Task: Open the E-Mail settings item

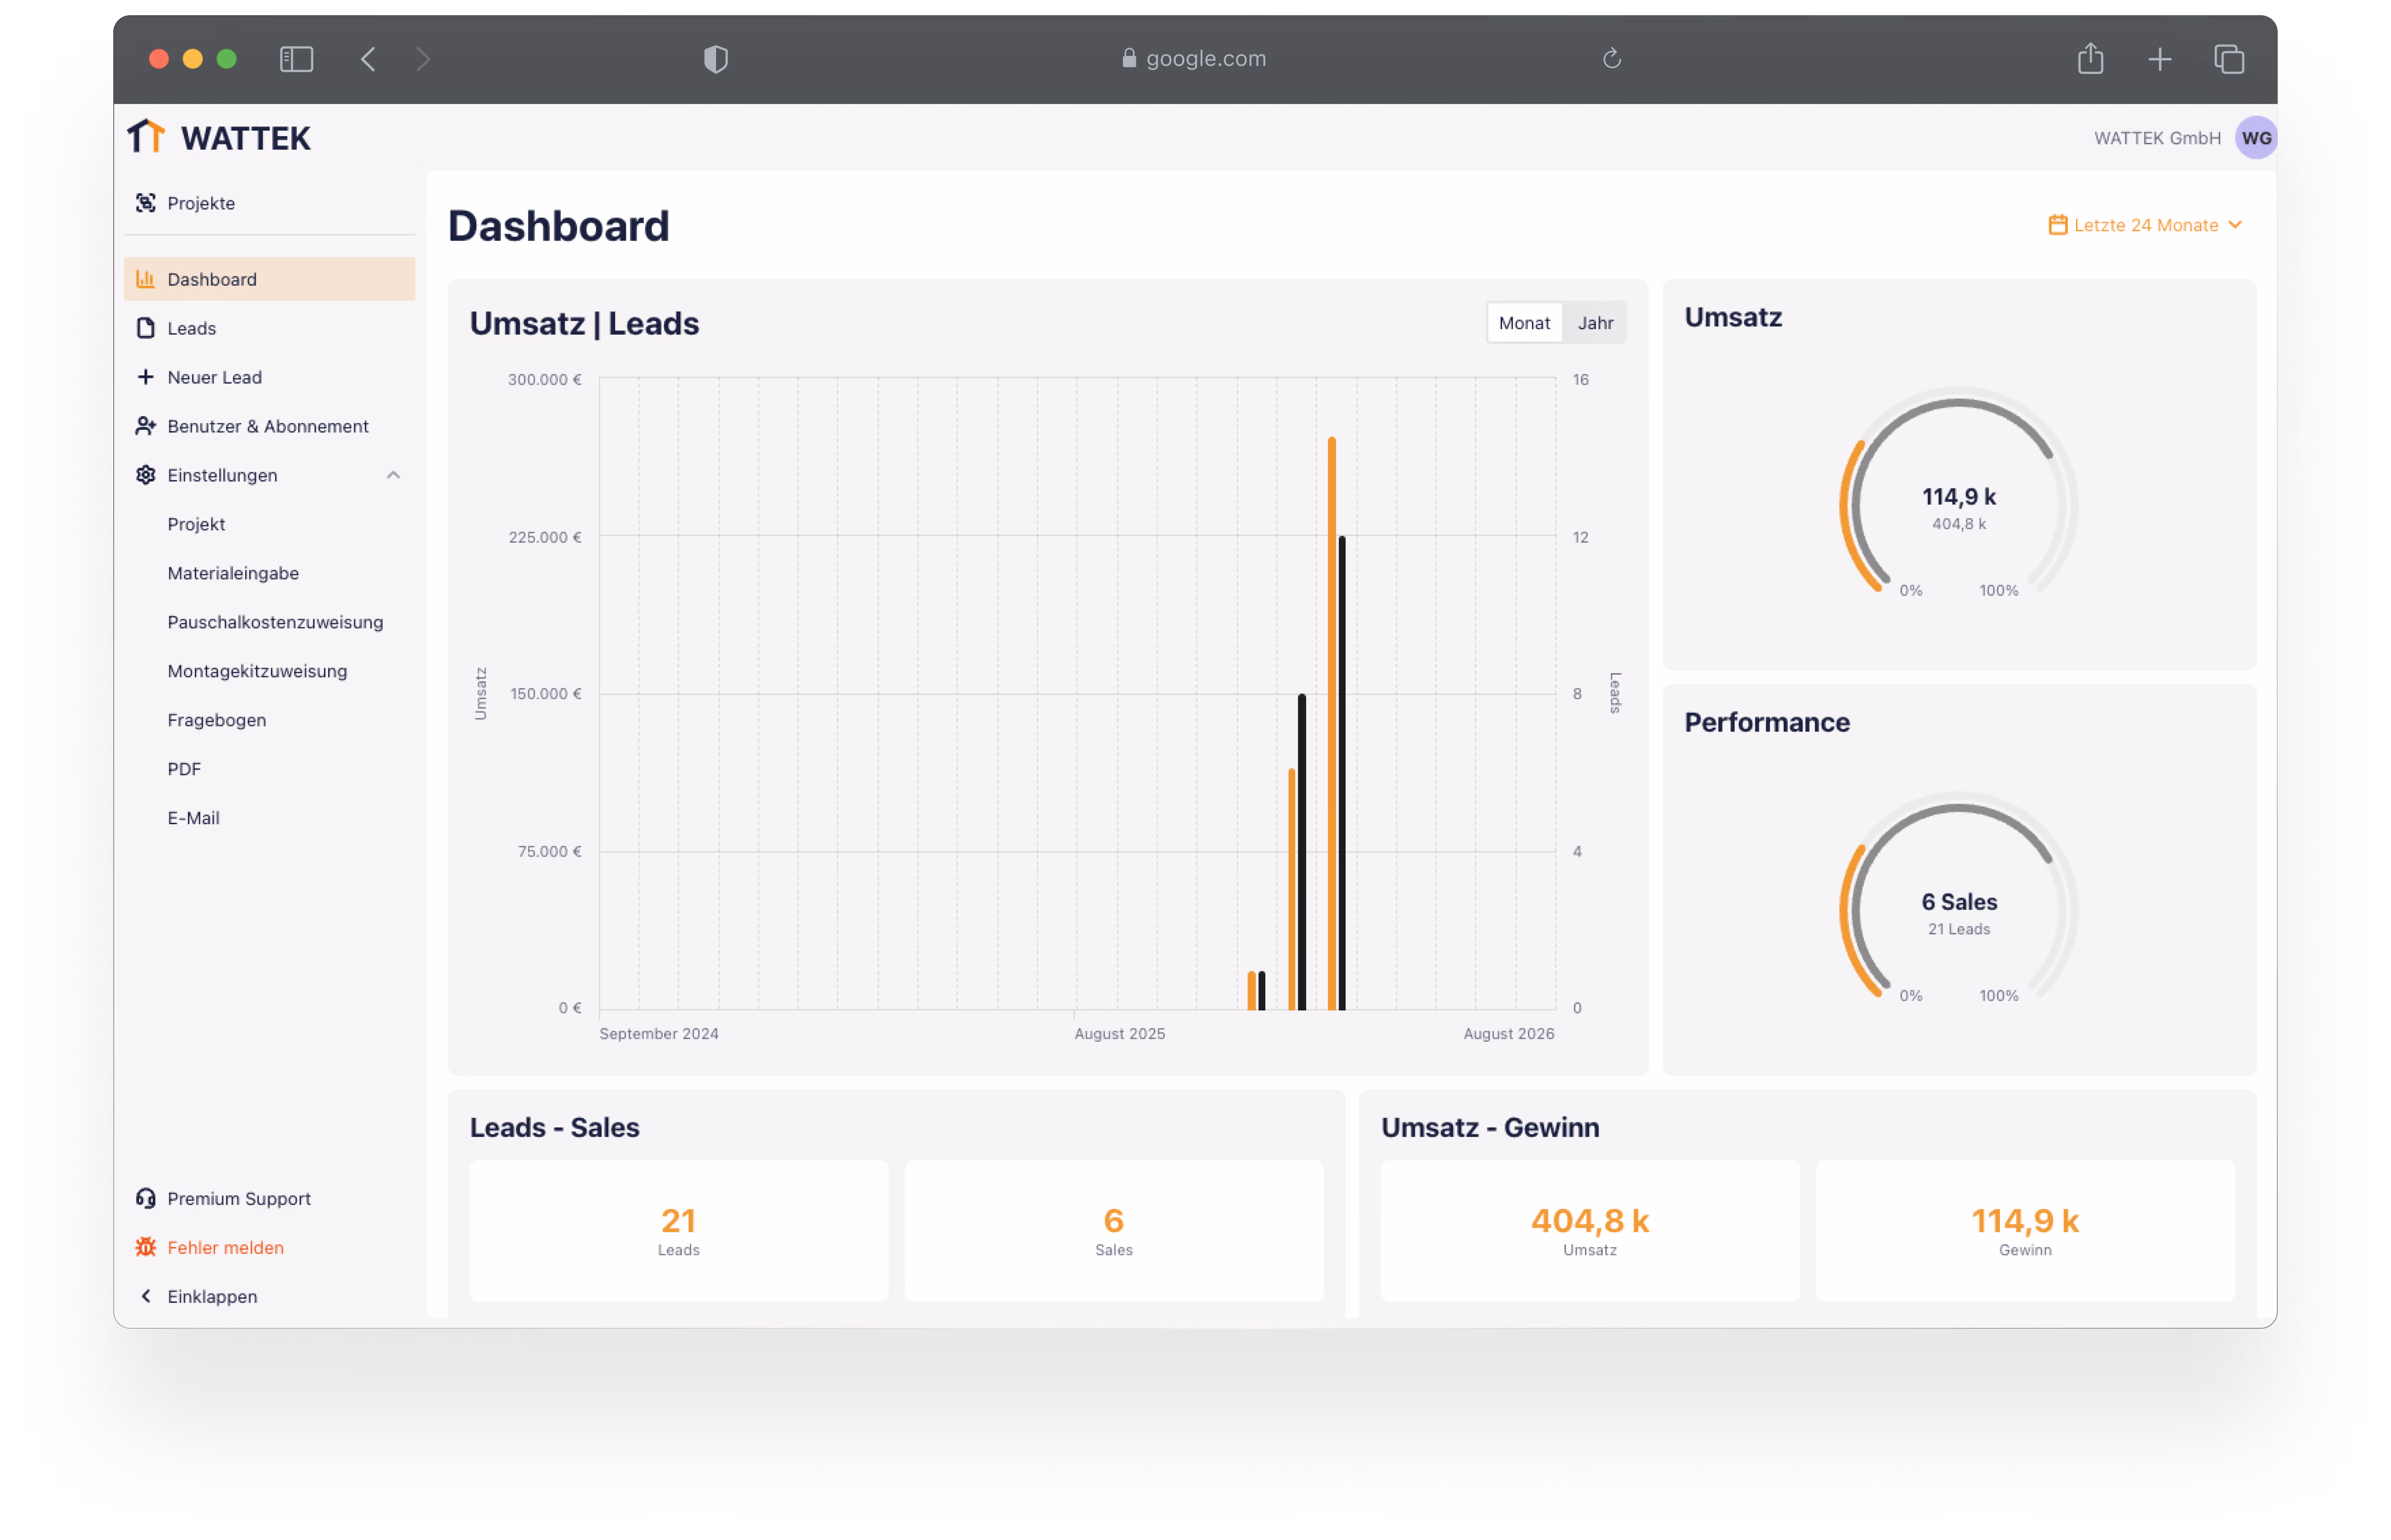Action: pyautogui.click(x=193, y=818)
